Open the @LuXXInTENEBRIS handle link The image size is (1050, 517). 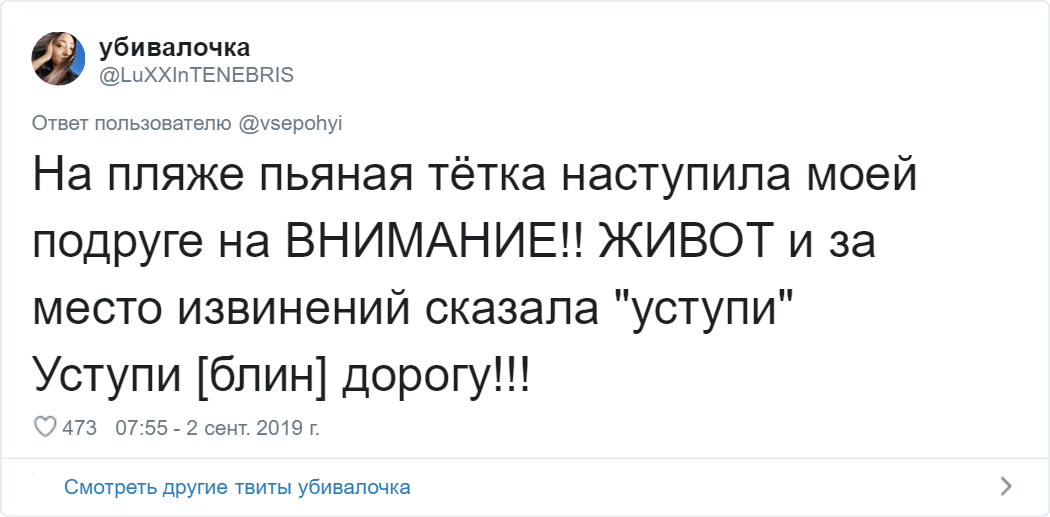click(x=196, y=75)
